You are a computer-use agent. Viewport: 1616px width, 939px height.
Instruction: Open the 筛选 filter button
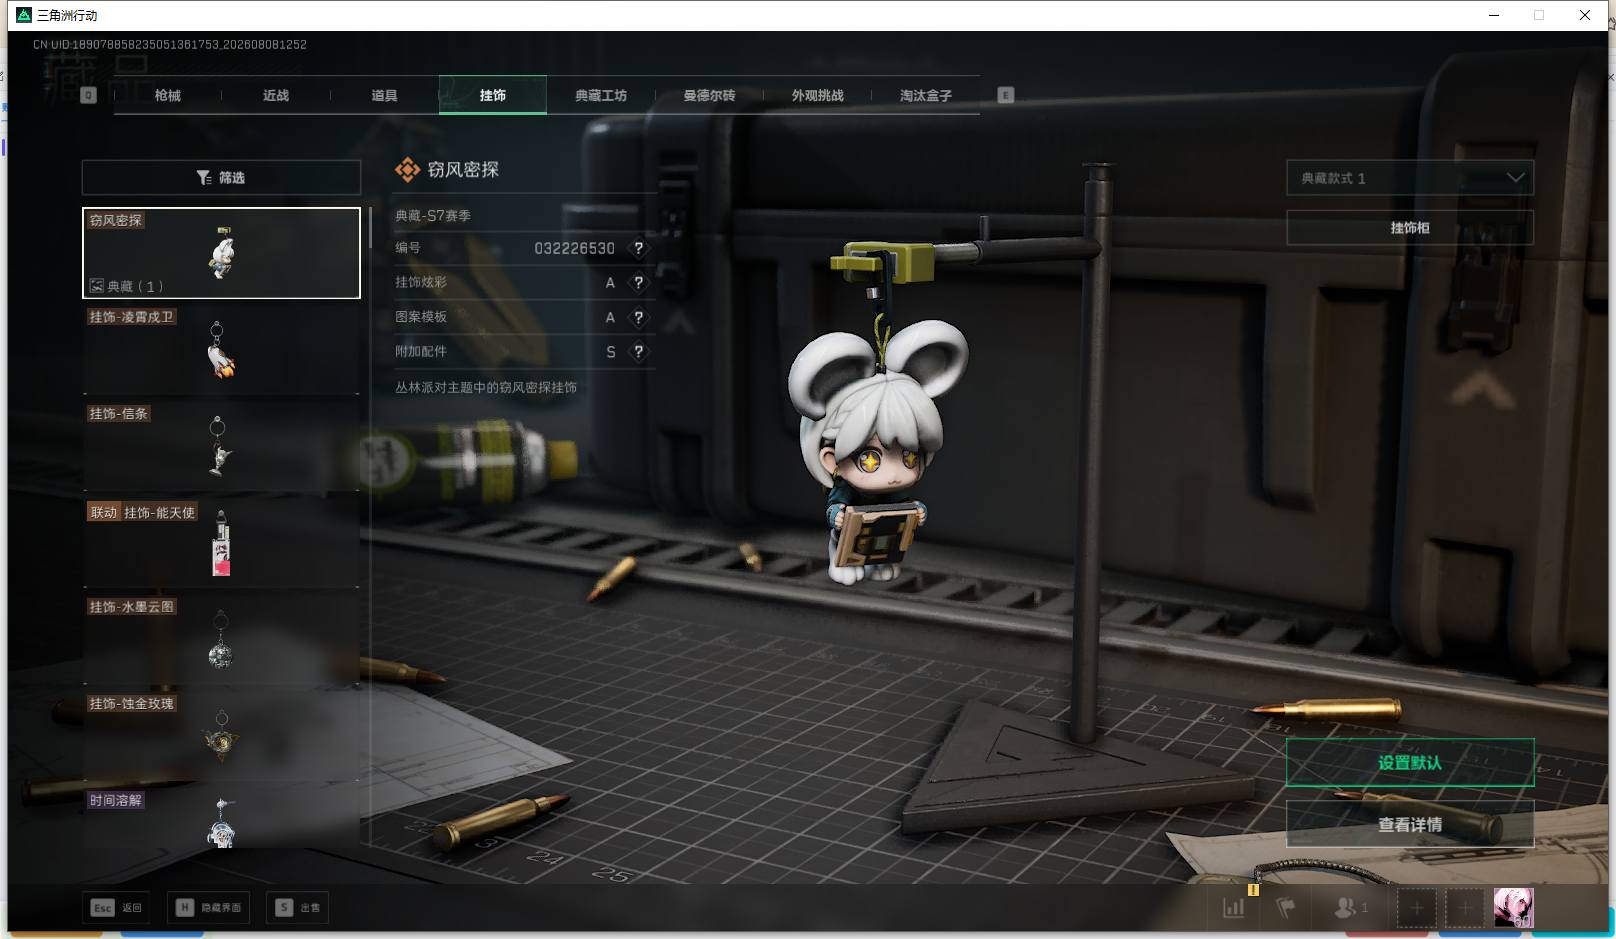221,177
